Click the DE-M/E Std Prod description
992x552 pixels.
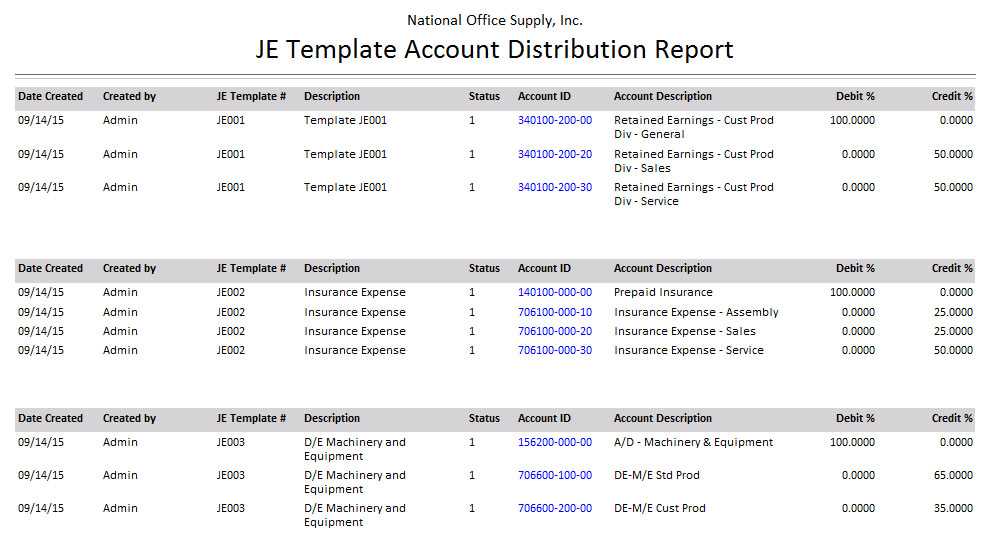[656, 475]
